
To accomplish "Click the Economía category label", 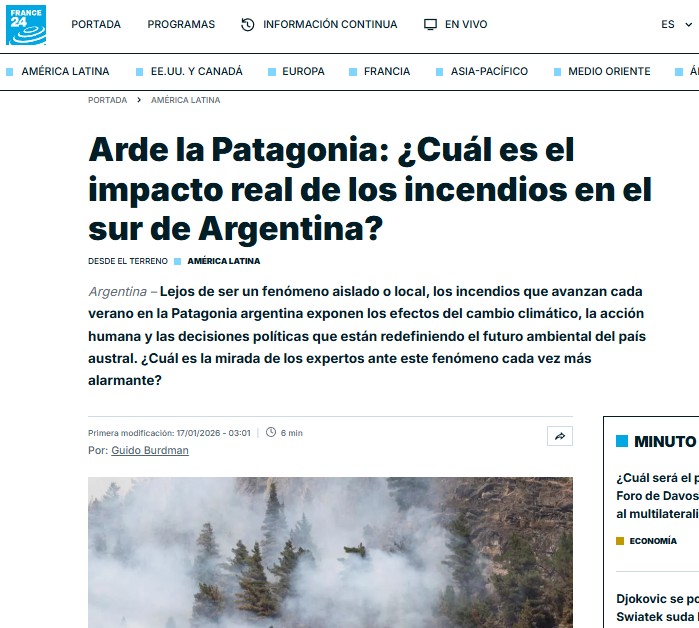I will click(653, 541).
